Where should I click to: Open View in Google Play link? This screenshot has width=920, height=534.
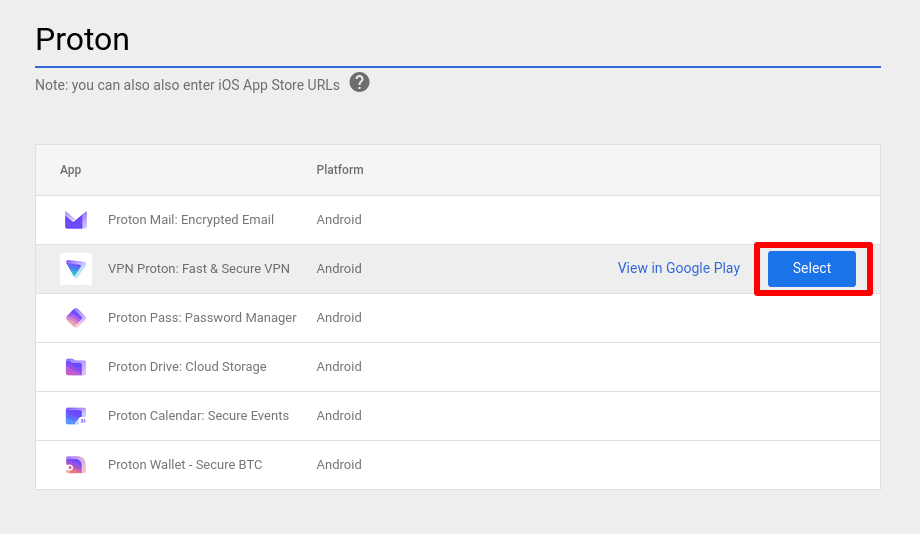pyautogui.click(x=678, y=268)
